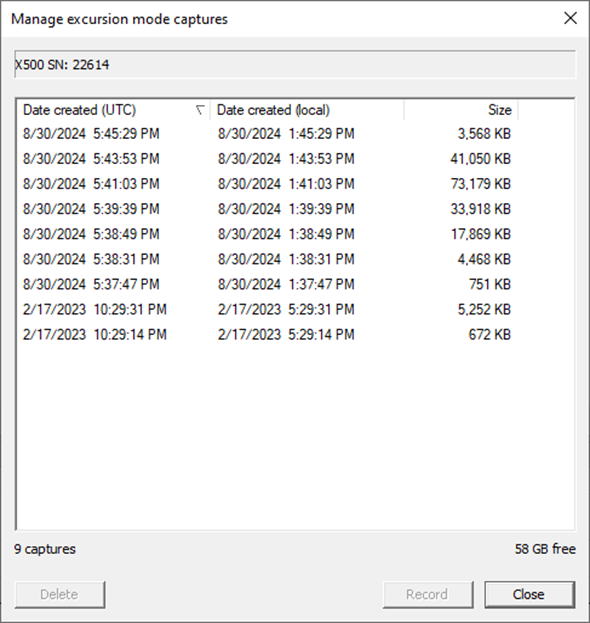
Task: Click the 672 KB size value
Action: pyautogui.click(x=490, y=335)
